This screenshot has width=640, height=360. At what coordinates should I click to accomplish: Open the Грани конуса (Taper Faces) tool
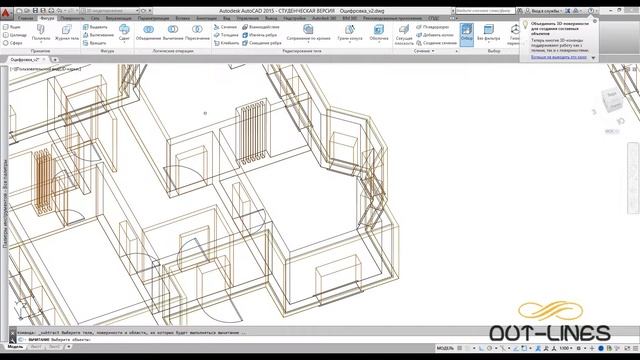(x=350, y=32)
